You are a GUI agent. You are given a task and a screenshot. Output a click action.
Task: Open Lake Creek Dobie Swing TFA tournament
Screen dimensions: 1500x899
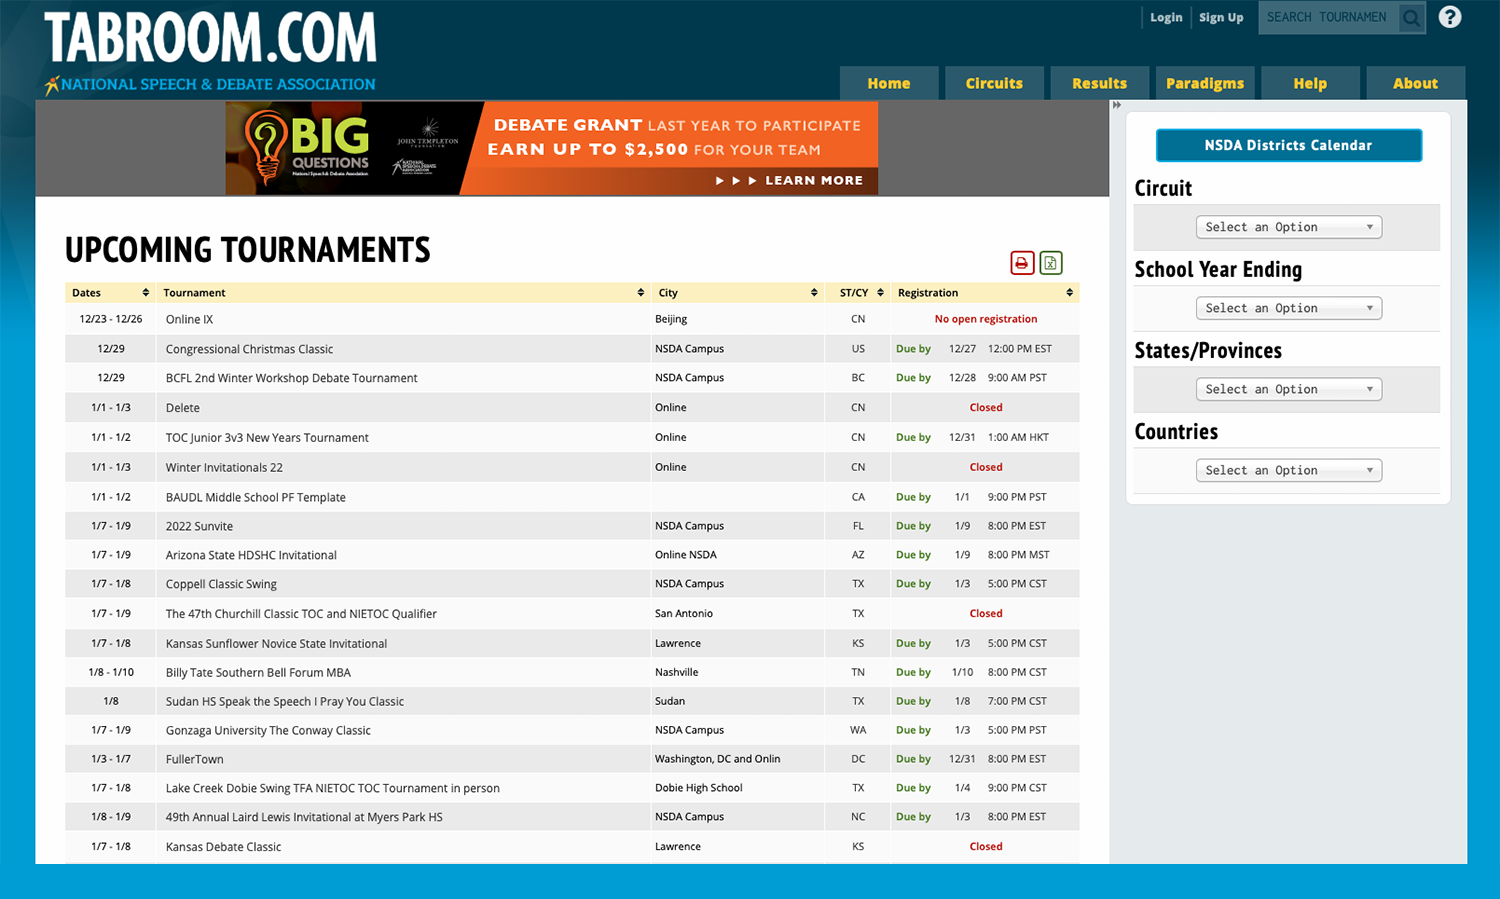click(x=332, y=788)
